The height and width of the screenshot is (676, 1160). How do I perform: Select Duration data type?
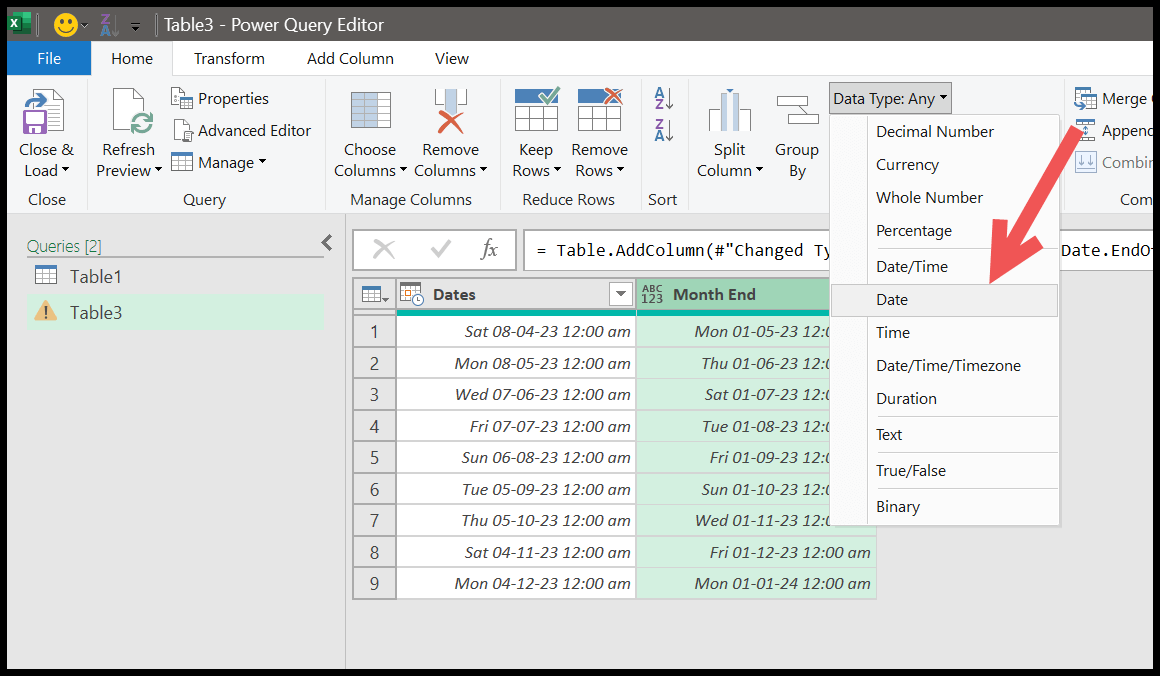tap(944, 399)
